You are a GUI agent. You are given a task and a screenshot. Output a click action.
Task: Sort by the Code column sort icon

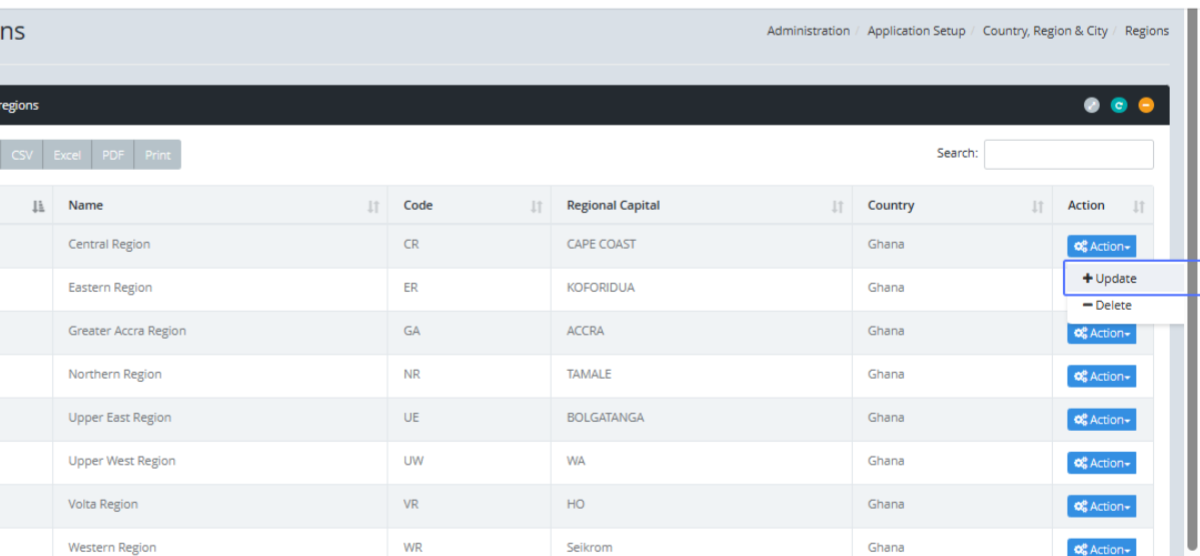(536, 206)
